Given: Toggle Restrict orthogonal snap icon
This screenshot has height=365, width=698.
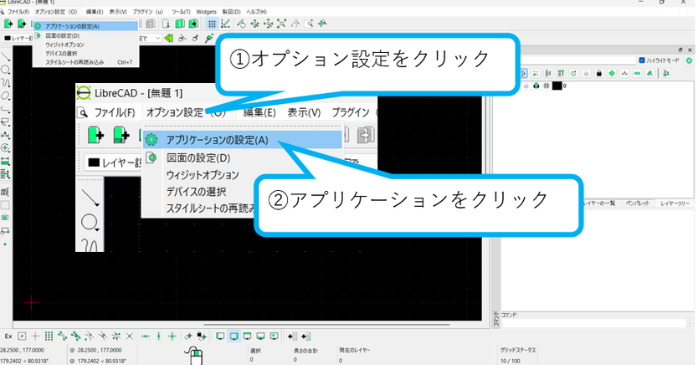Looking at the screenshot, I should [172, 337].
